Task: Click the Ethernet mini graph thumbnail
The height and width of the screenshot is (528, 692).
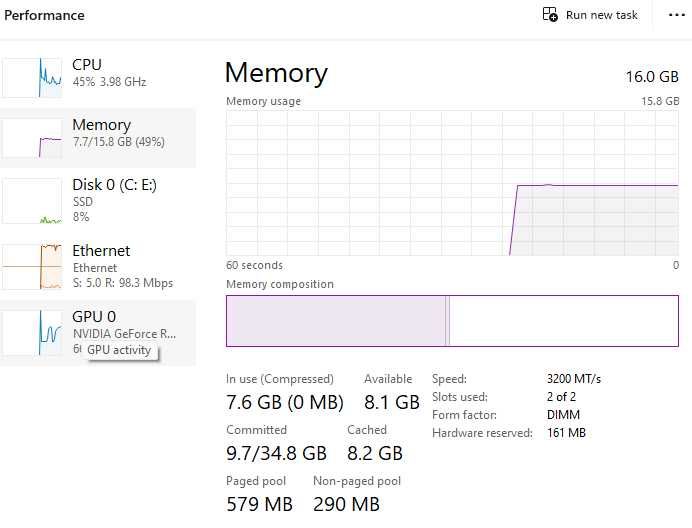Action: point(32,267)
